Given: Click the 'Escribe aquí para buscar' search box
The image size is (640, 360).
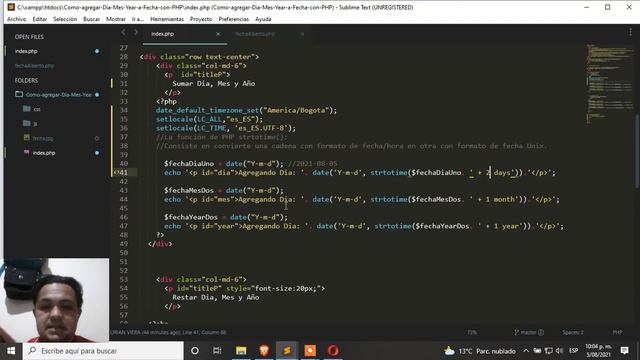Looking at the screenshot, I should click(103, 351).
